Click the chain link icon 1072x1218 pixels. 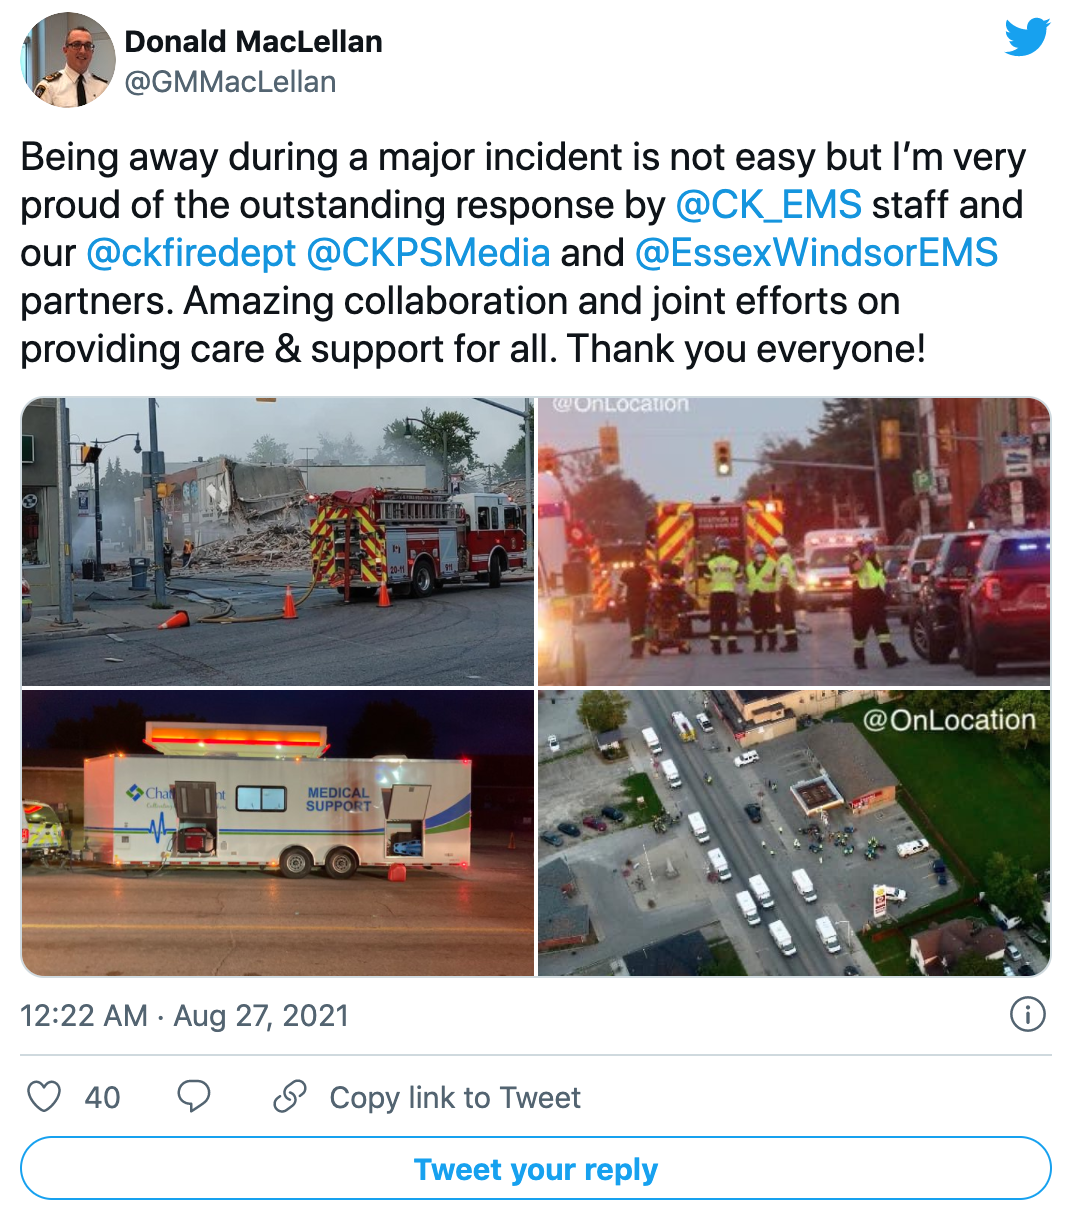[289, 1096]
